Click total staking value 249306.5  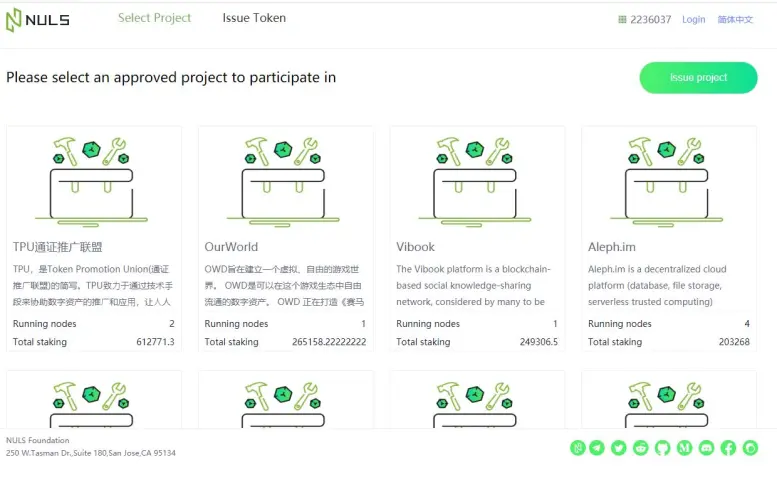(x=539, y=342)
